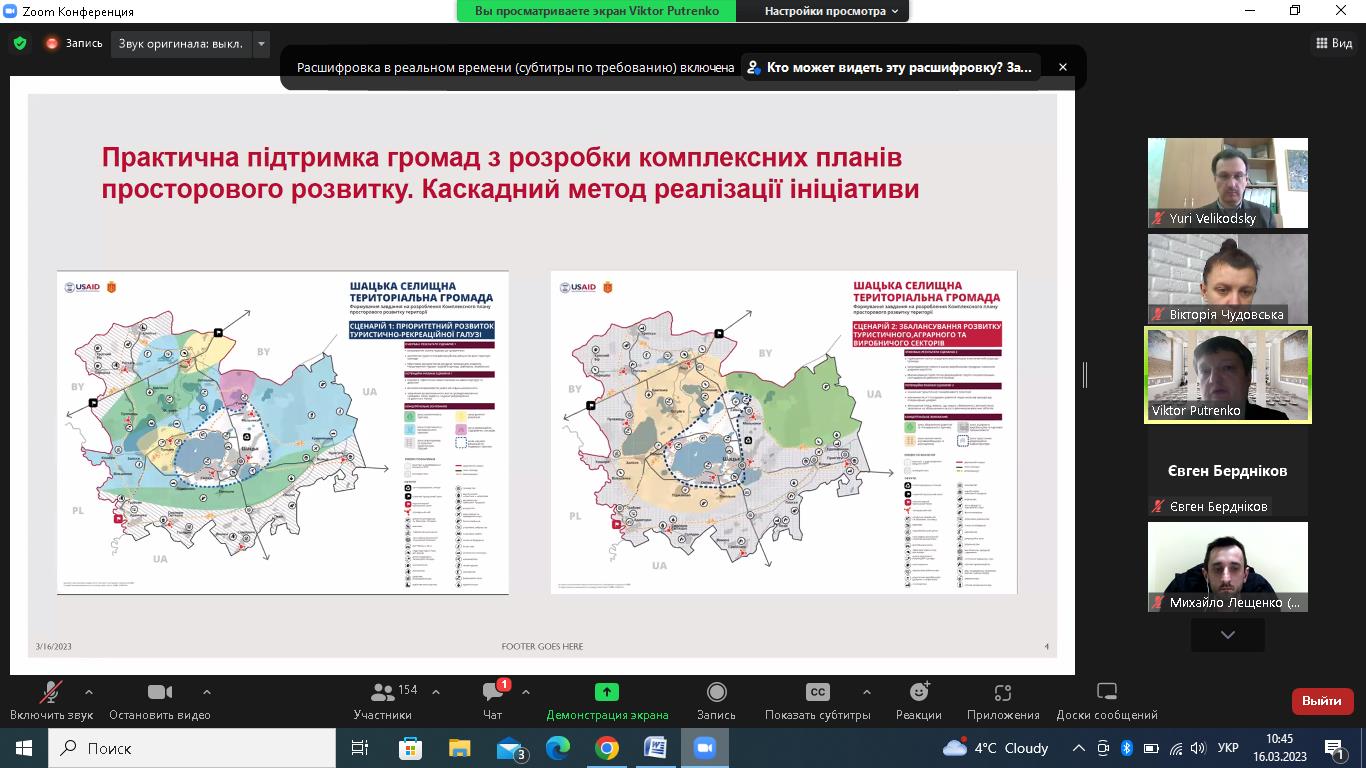The width and height of the screenshot is (1366, 768).
Task: Open the original sound dropdown arrow
Action: (x=261, y=44)
